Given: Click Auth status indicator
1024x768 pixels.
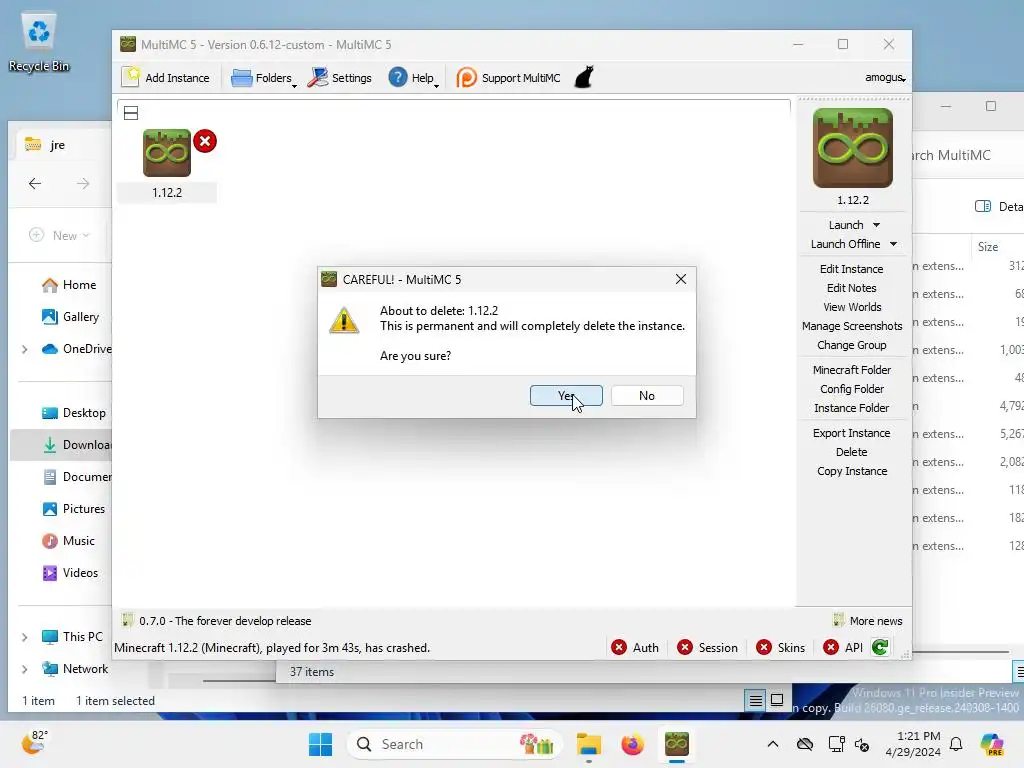Looking at the screenshot, I should click(x=635, y=647).
